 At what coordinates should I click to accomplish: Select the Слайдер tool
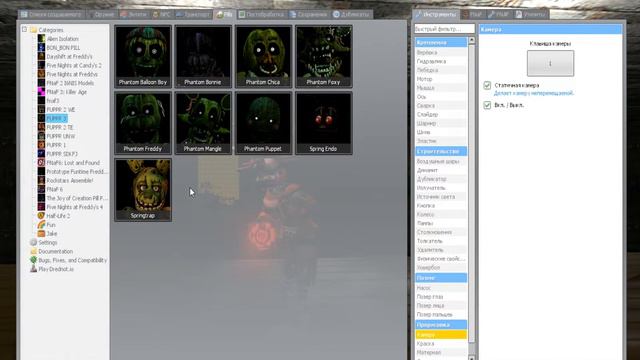click(x=441, y=115)
